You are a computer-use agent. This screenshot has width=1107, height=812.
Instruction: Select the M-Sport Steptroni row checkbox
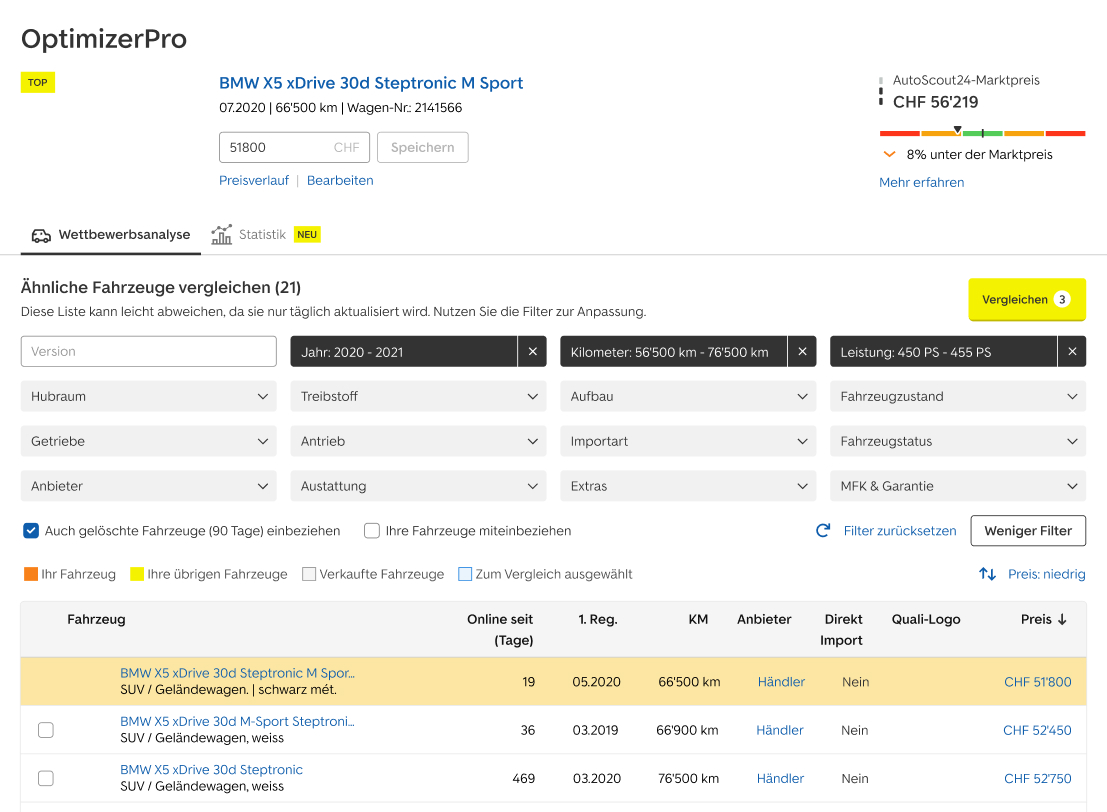click(46, 730)
